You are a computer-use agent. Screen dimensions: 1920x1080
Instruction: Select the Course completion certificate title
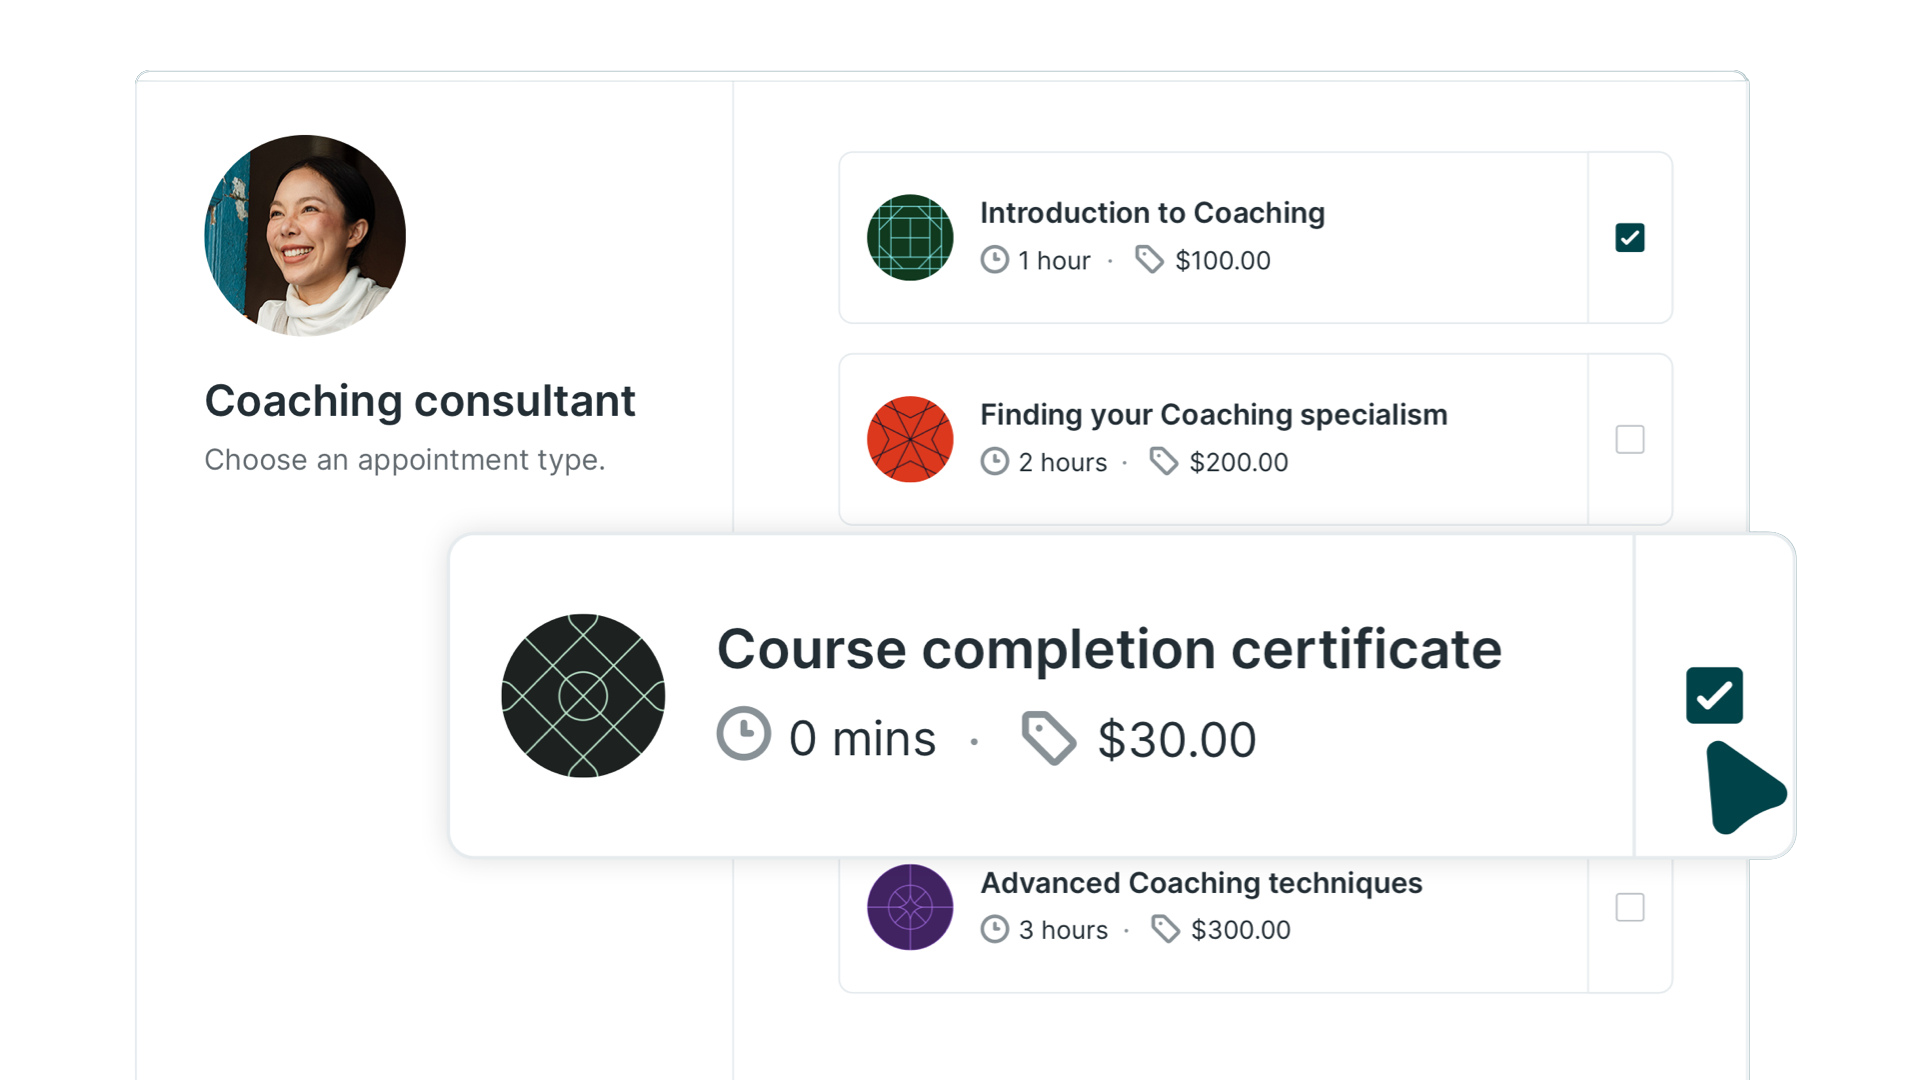pos(1109,650)
